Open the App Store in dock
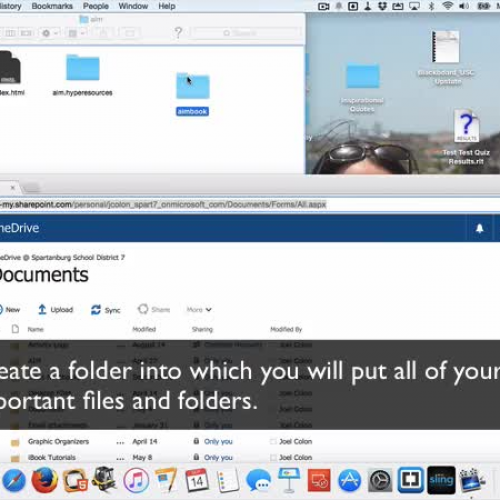The height and width of the screenshot is (500, 500). [349, 480]
